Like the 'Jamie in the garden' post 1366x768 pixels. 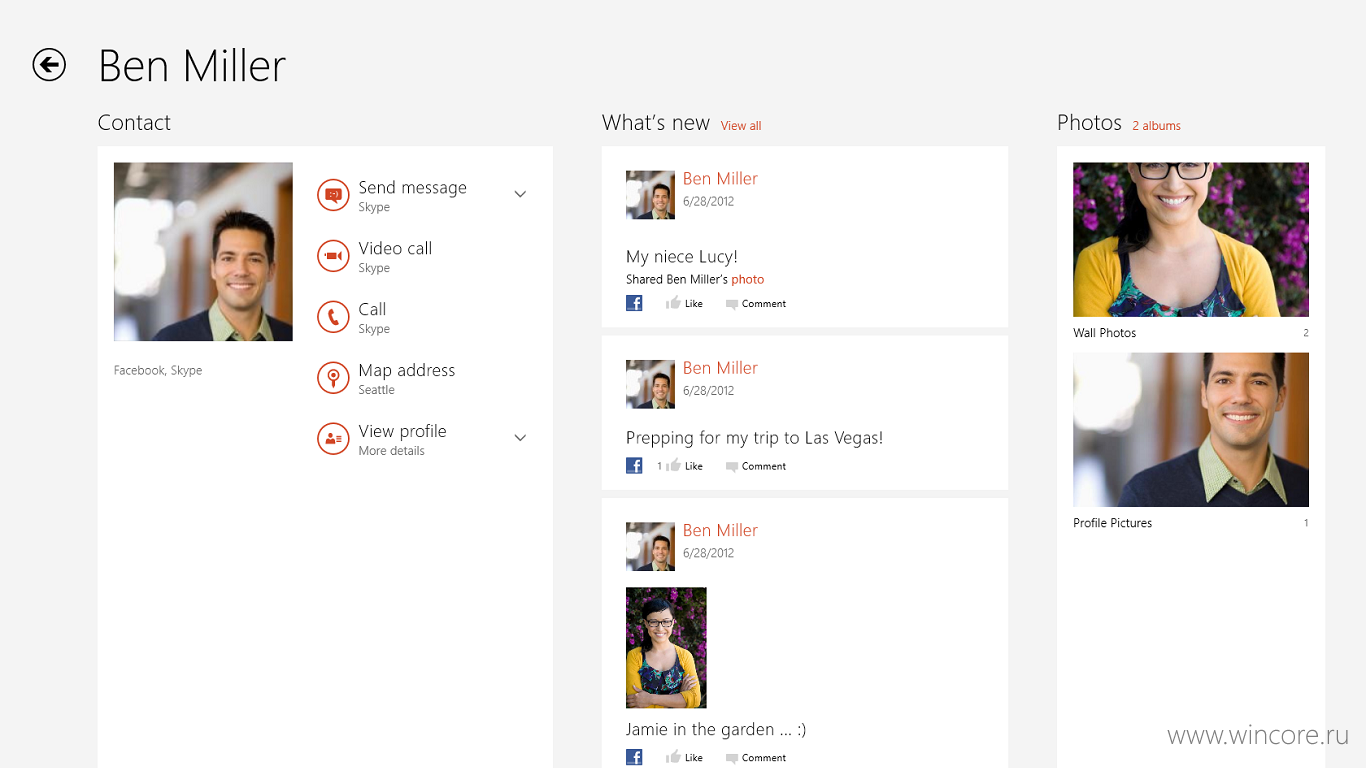[693, 758]
